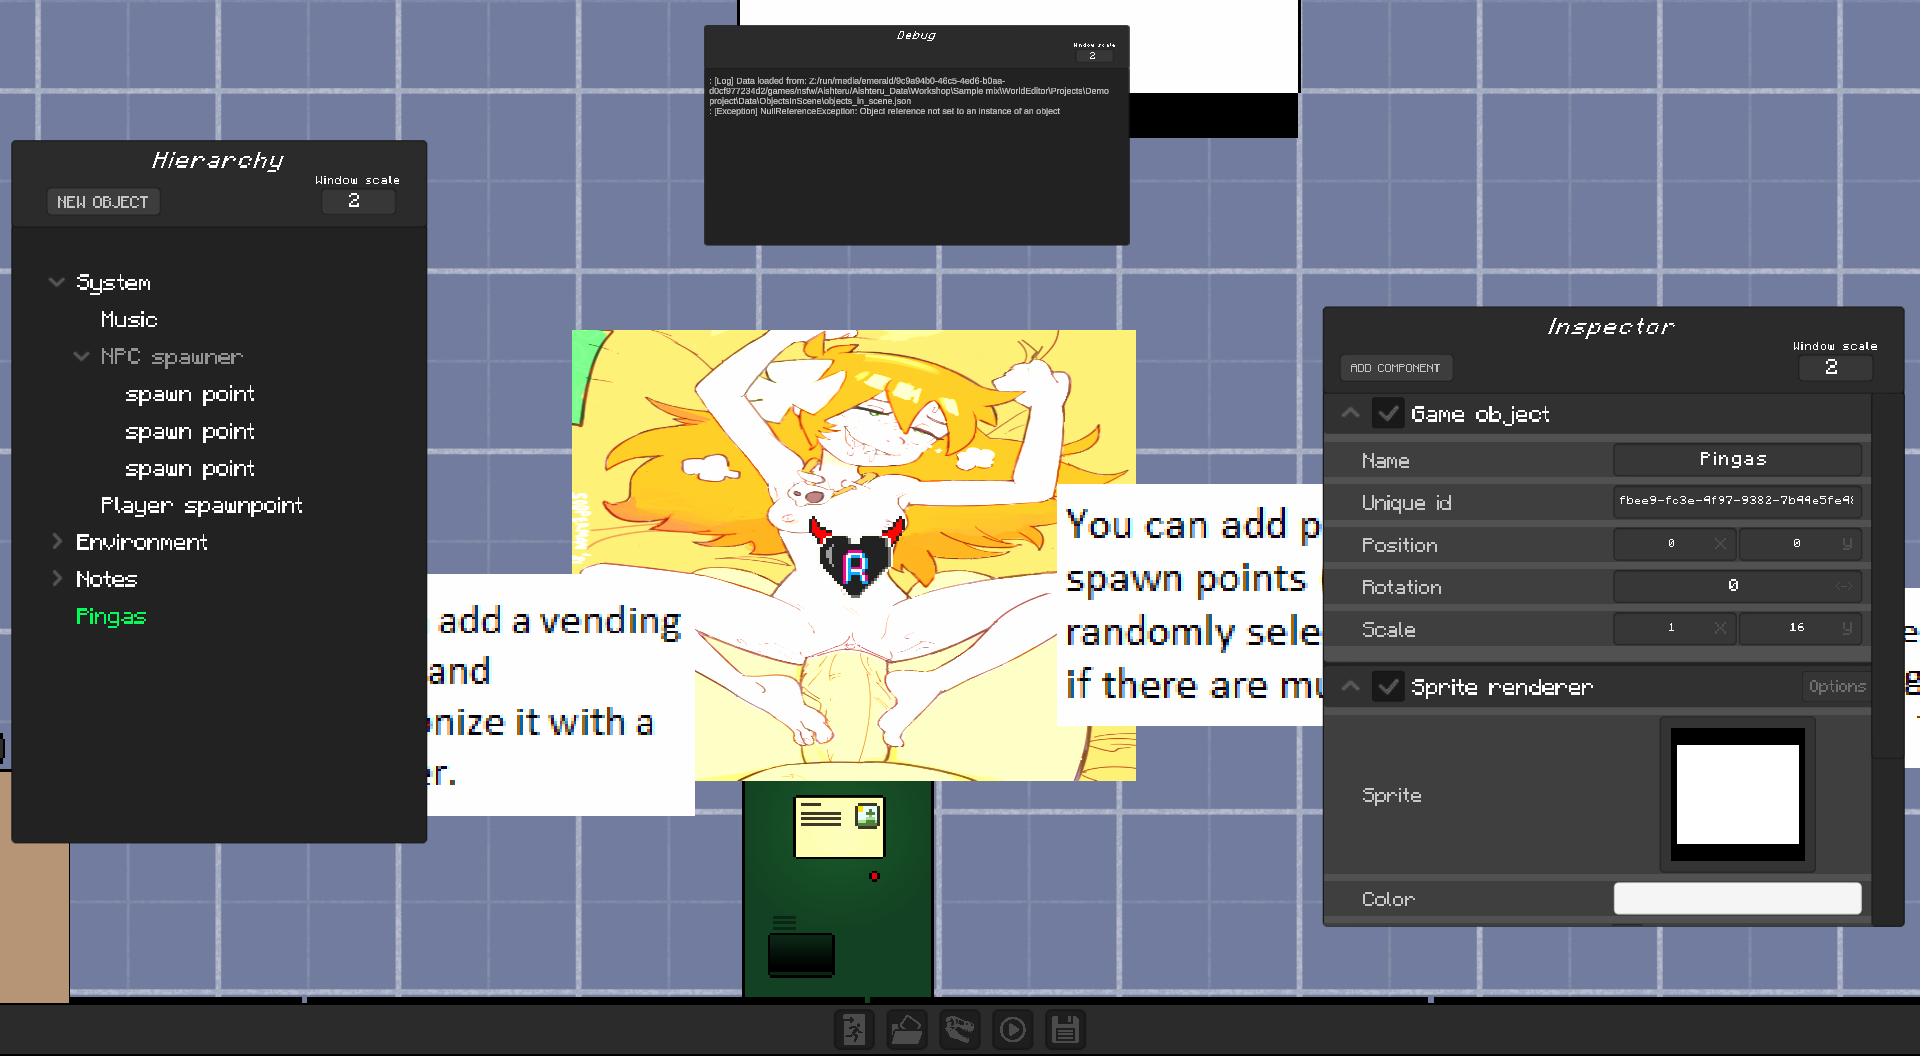Click the Scale X value field
The image size is (1920, 1056).
tap(1674, 628)
